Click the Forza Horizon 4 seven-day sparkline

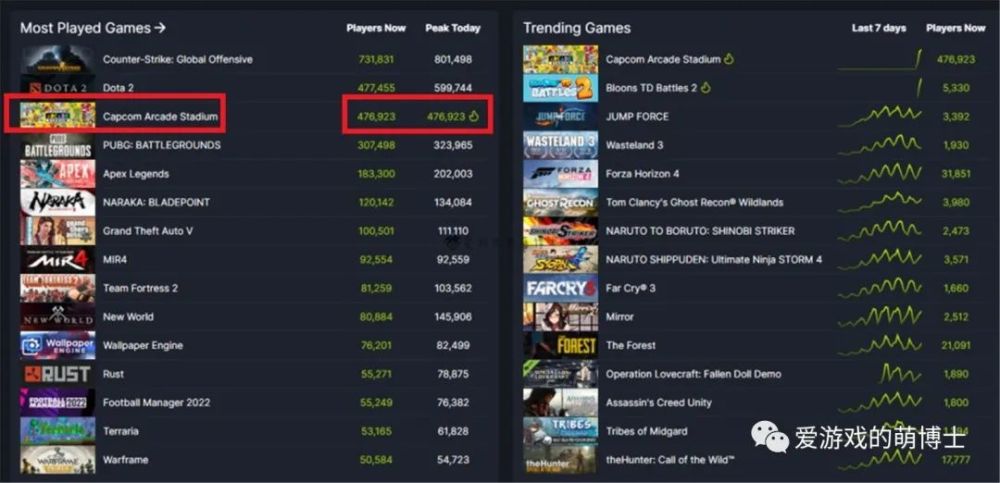coord(879,174)
